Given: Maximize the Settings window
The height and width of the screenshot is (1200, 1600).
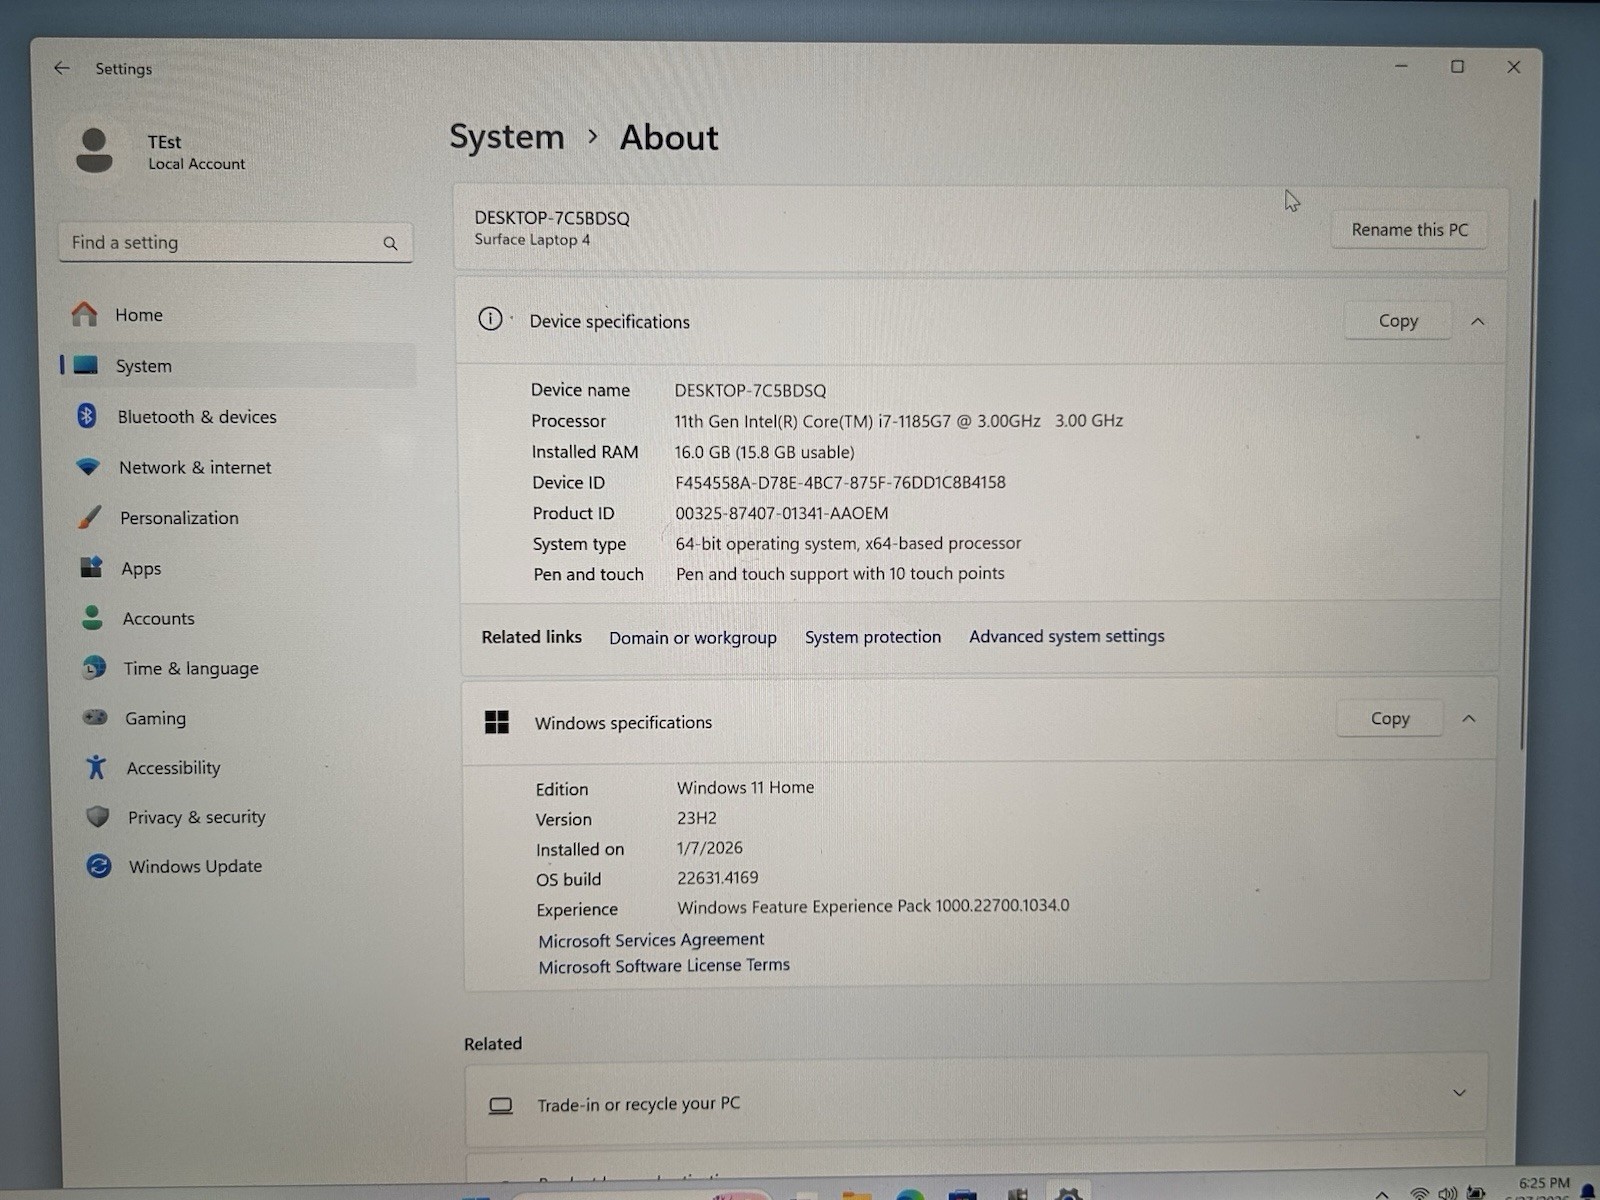Looking at the screenshot, I should [x=1457, y=66].
